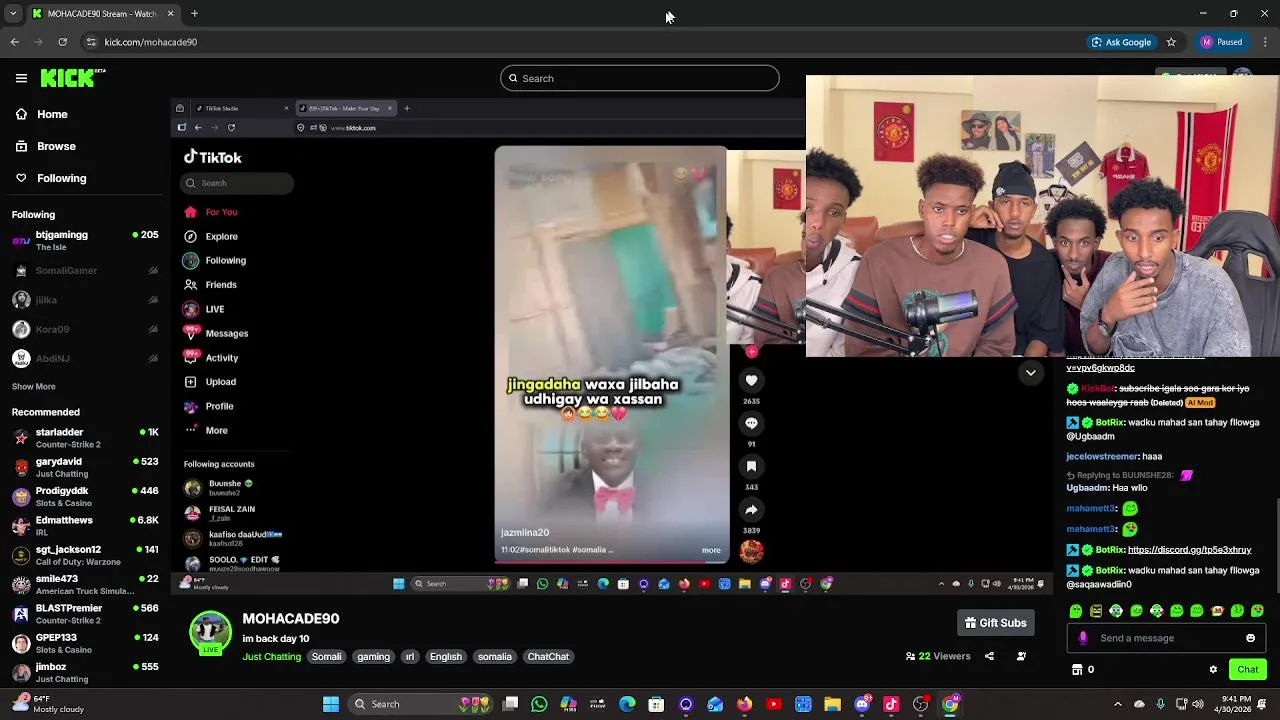The image size is (1280, 720).
Task: Open Chrome three-dot menu
Action: (x=1265, y=42)
